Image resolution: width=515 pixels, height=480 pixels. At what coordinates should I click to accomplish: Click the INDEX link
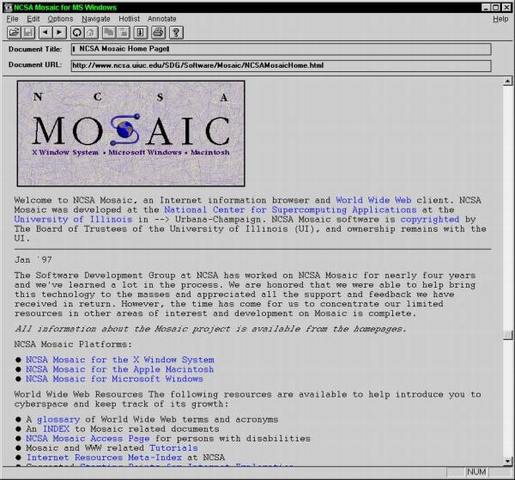tap(56, 429)
